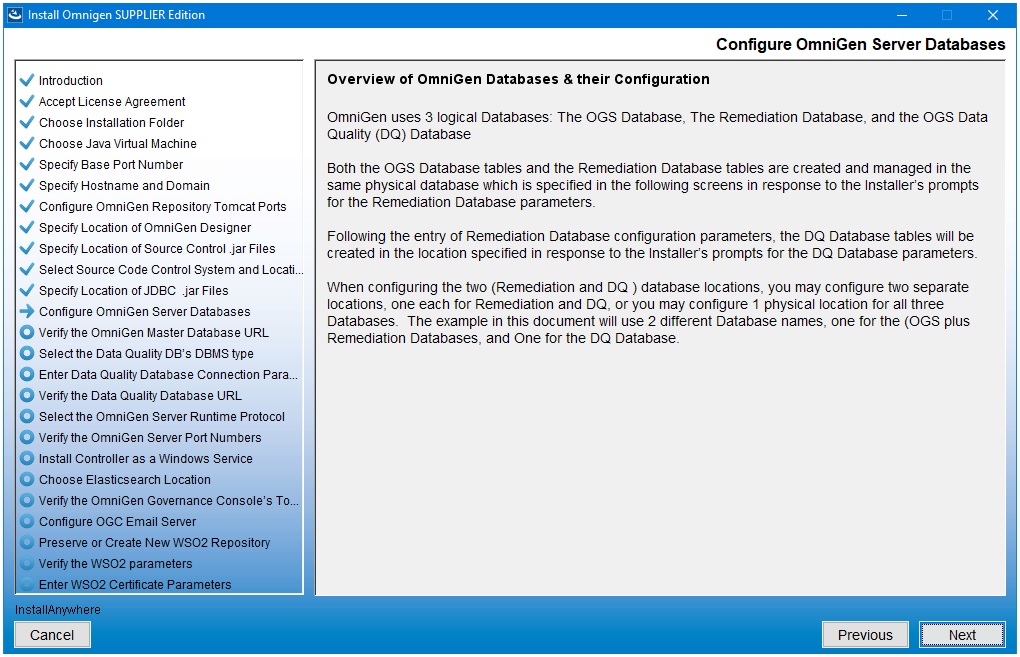Select Enter WSO2 Certificate Parameters step

pyautogui.click(x=135, y=584)
